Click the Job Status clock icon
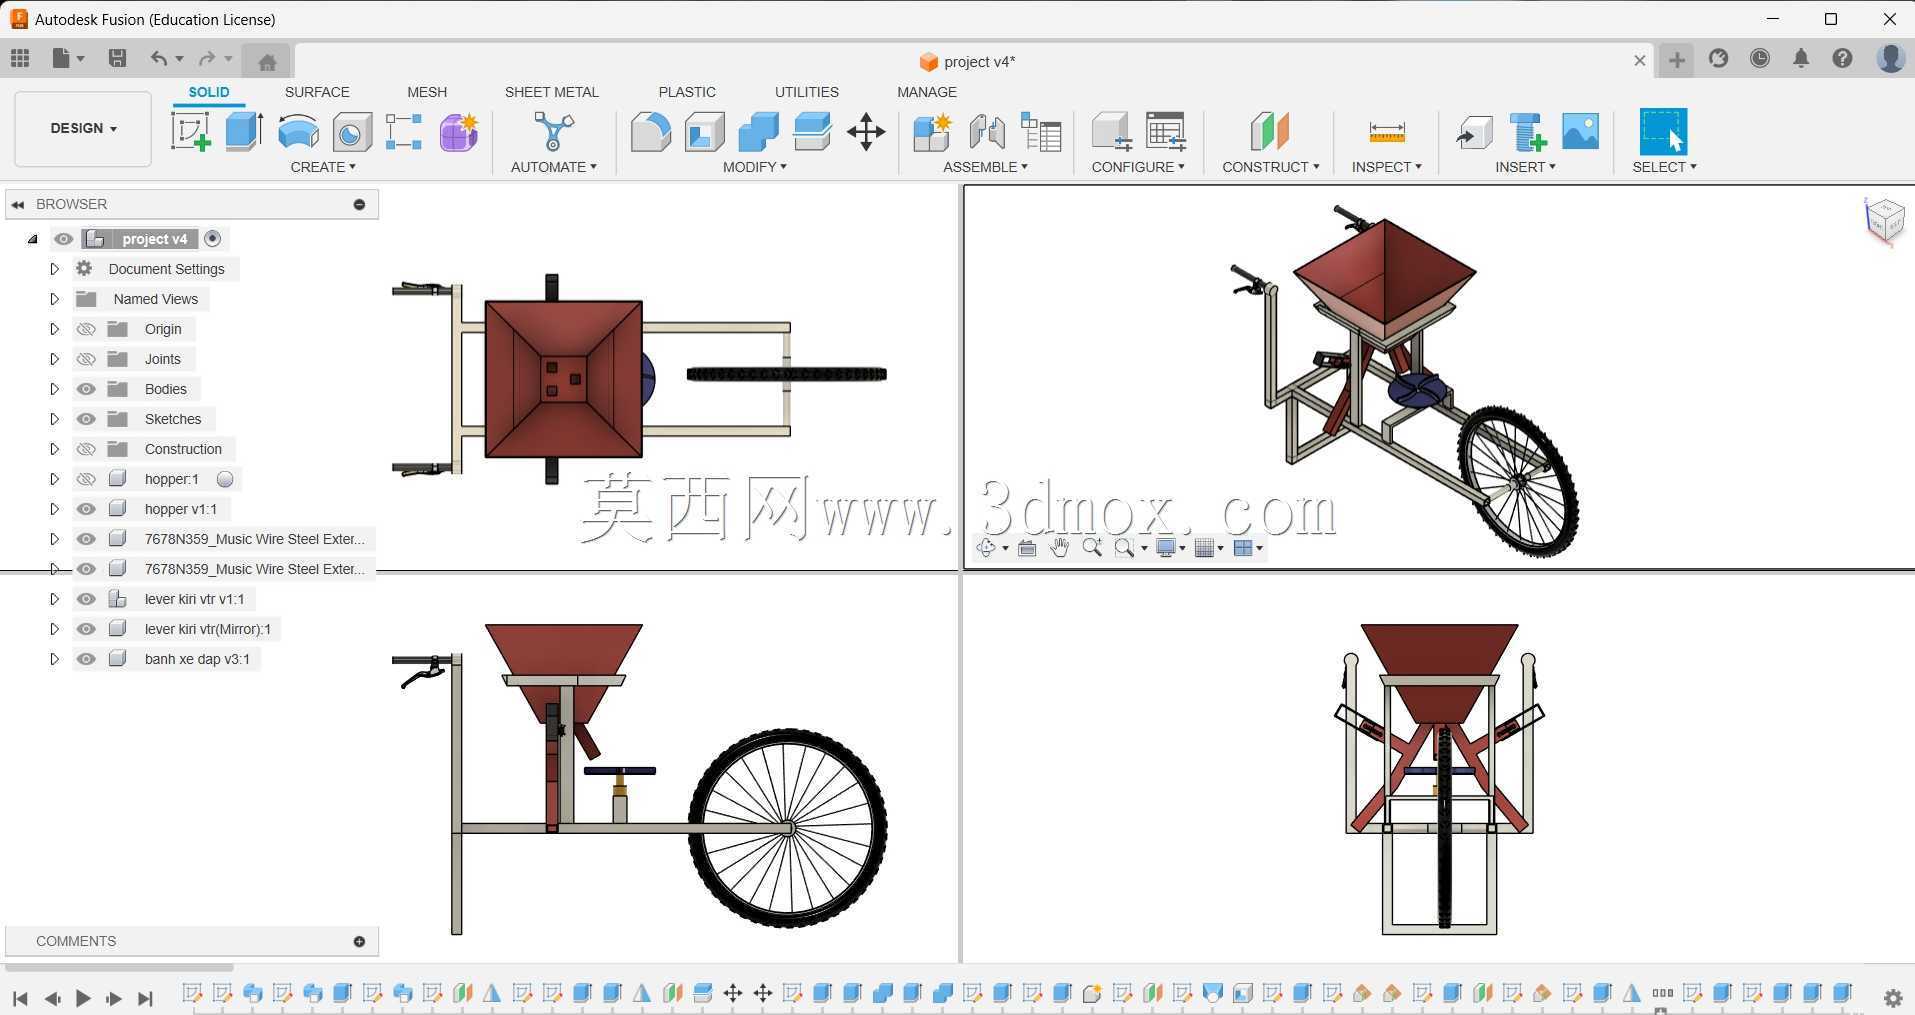1915x1015 pixels. pyautogui.click(x=1760, y=59)
